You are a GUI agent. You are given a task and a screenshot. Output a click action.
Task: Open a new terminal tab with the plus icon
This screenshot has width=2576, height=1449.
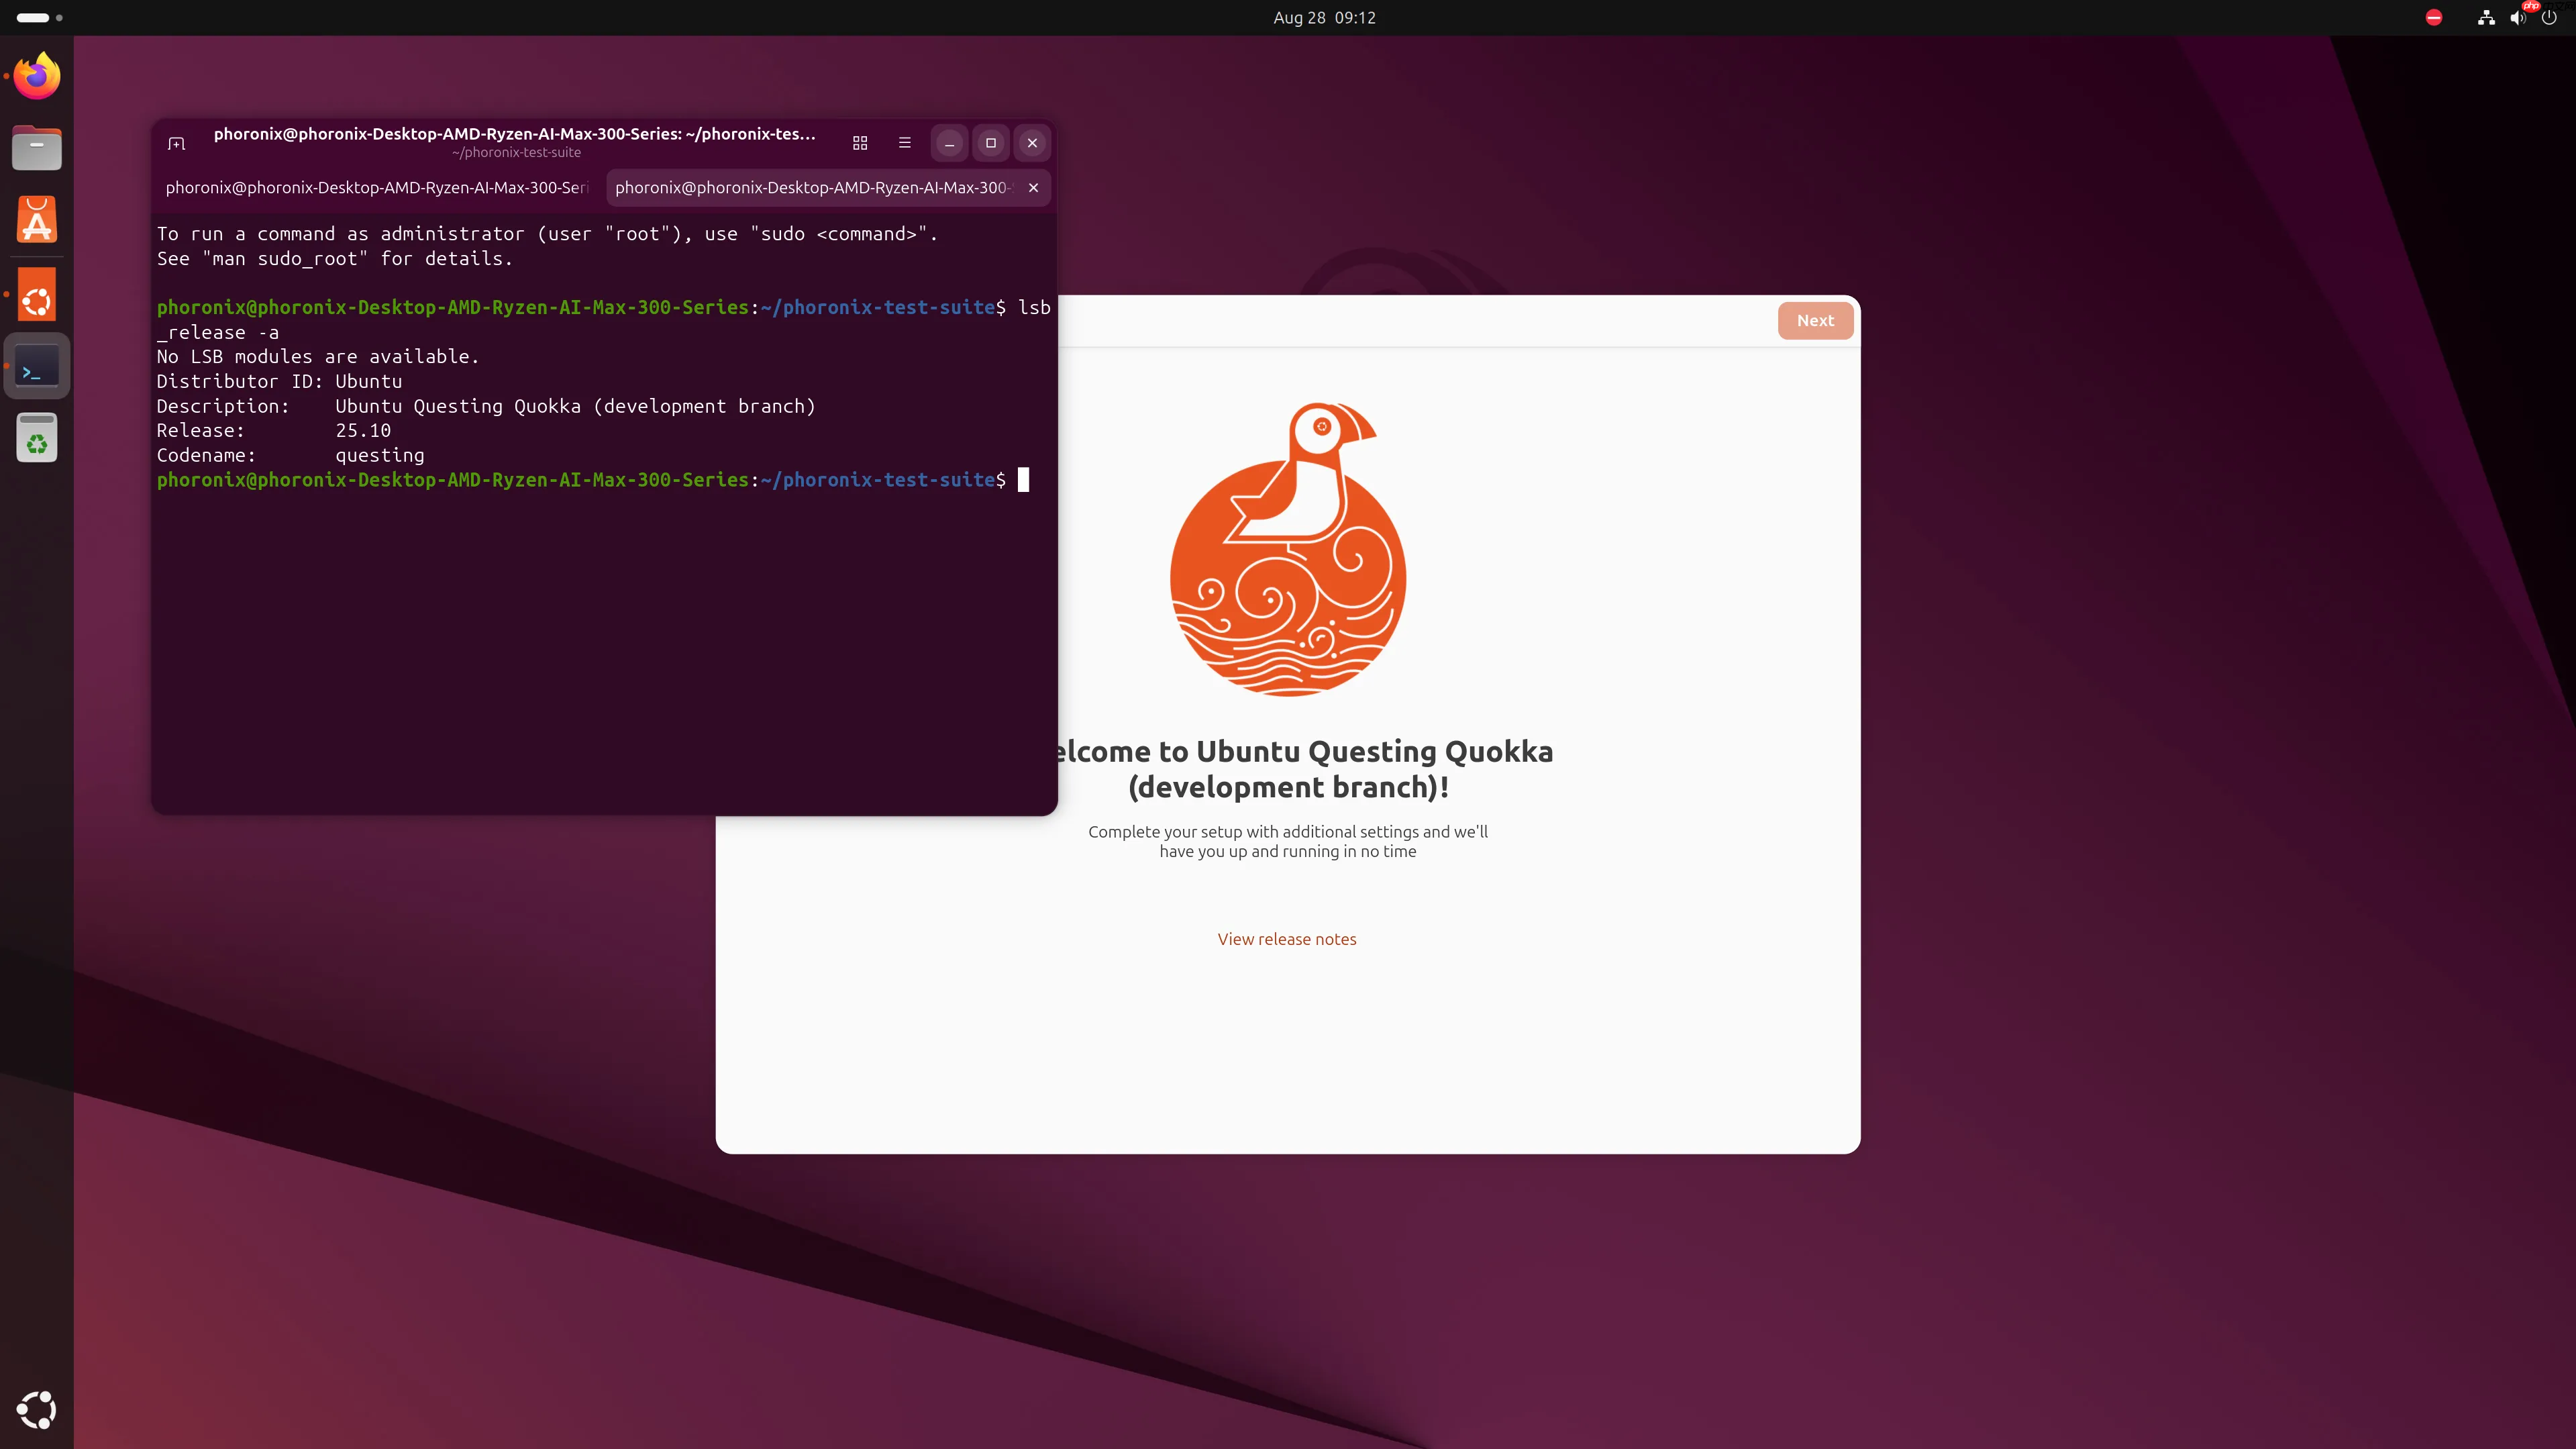[x=176, y=143]
